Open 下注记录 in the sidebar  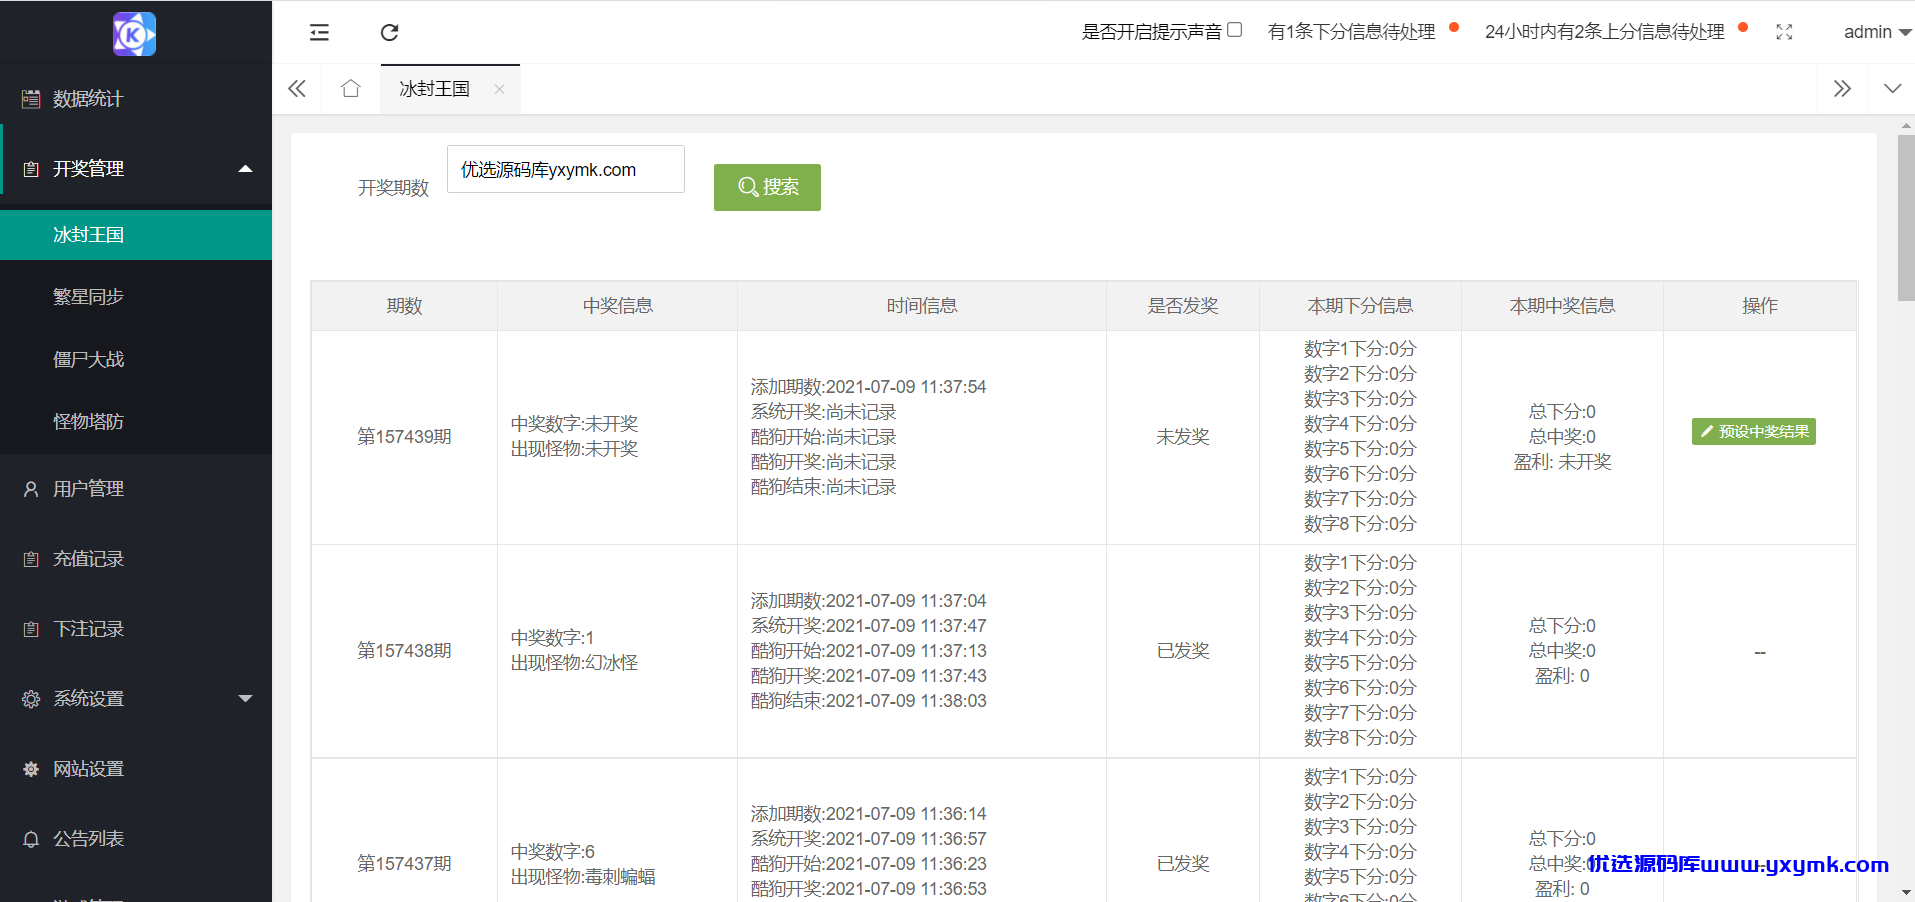pyautogui.click(x=136, y=629)
